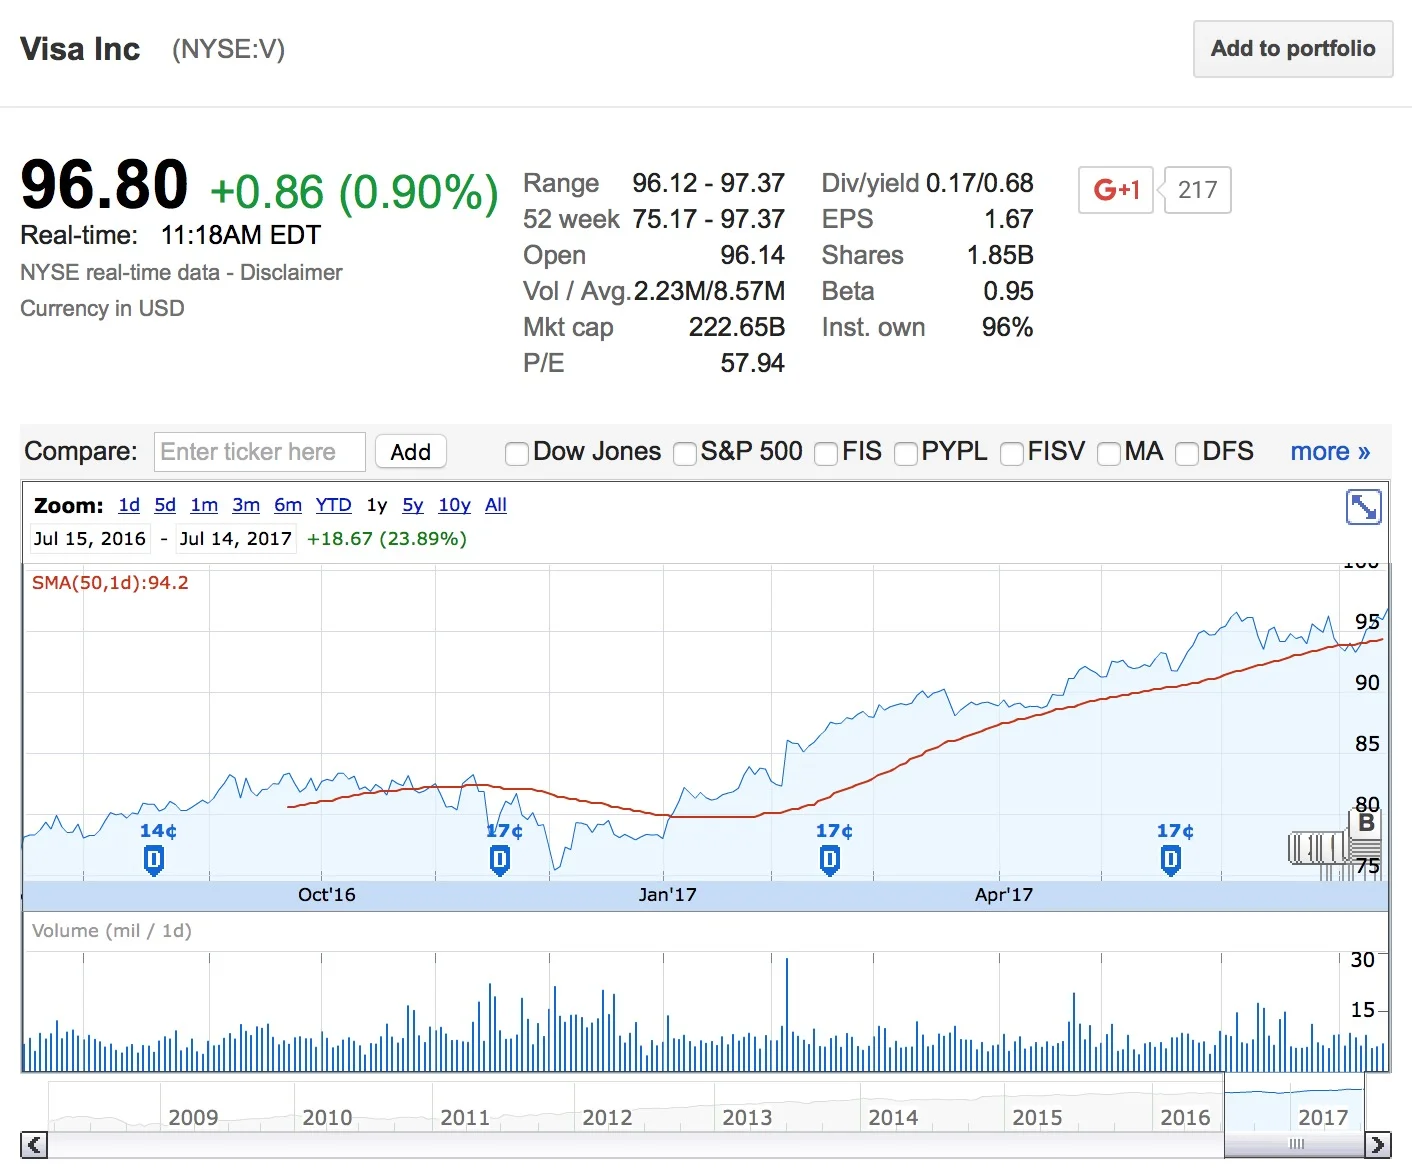The width and height of the screenshot is (1412, 1174).
Task: Set chart zoom to 1m
Action: 204,505
